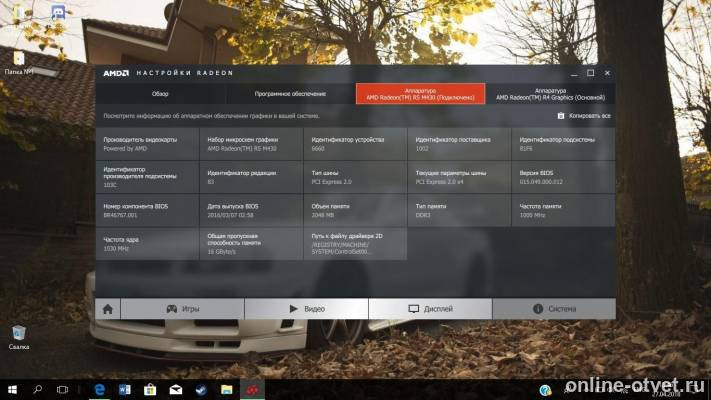Click the Тип шины tile

coord(355,177)
